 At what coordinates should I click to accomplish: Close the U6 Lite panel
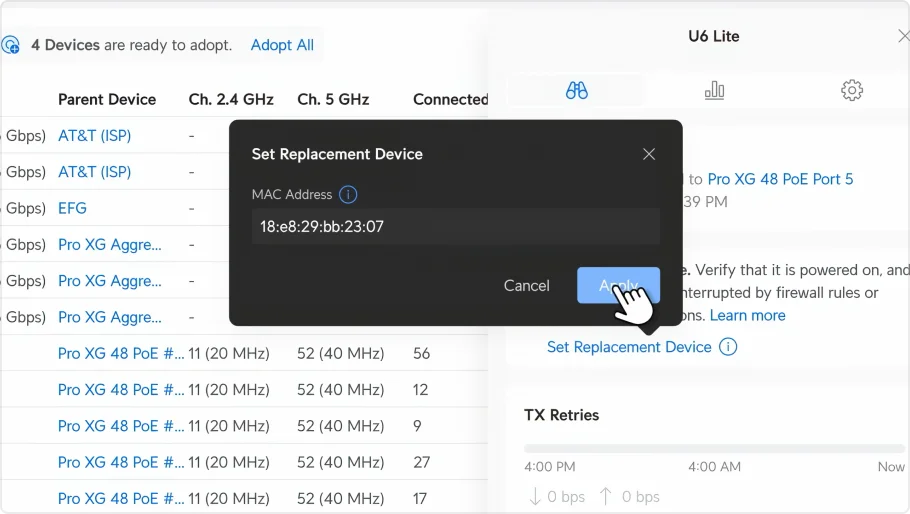(x=903, y=36)
